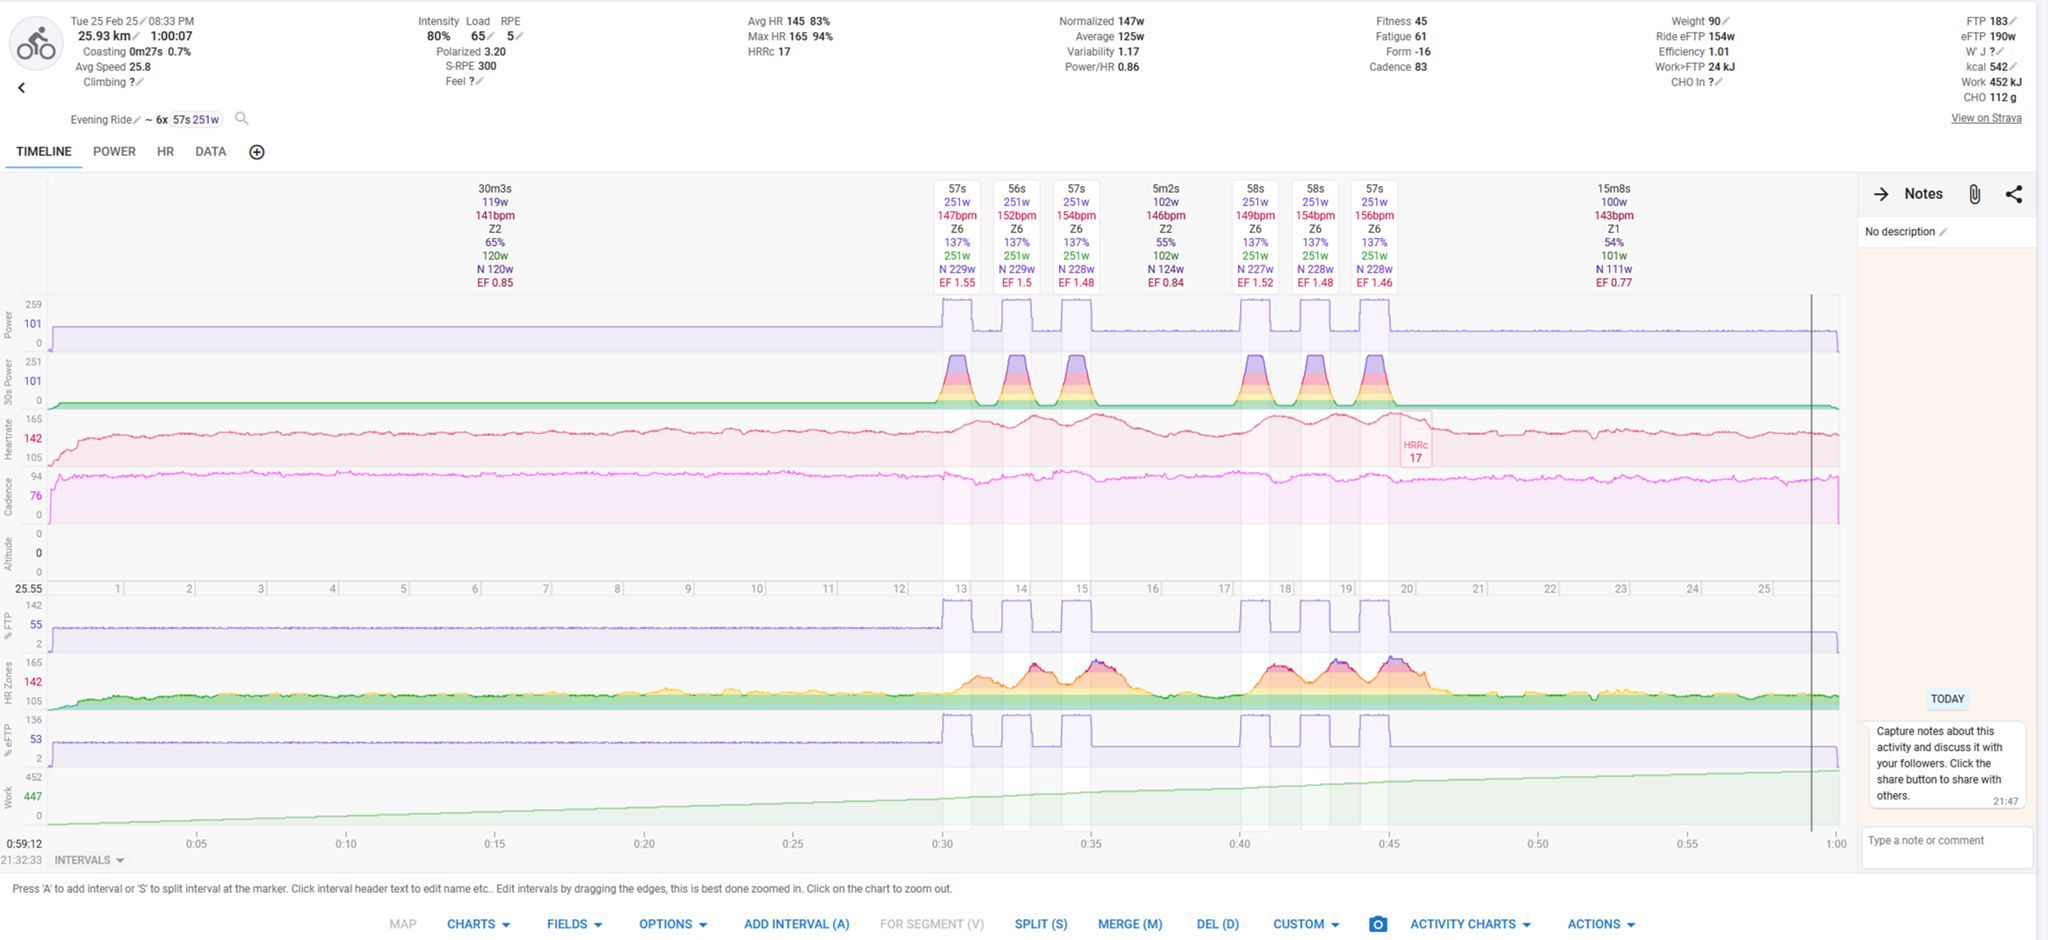Click the Normalized 147w value

tap(1101, 21)
